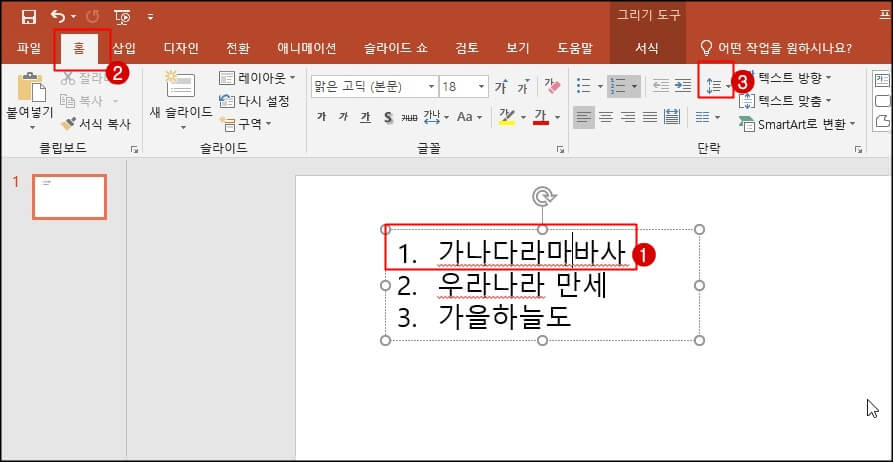The width and height of the screenshot is (893, 462).
Task: Toggle the numbered list button
Action: point(618,87)
